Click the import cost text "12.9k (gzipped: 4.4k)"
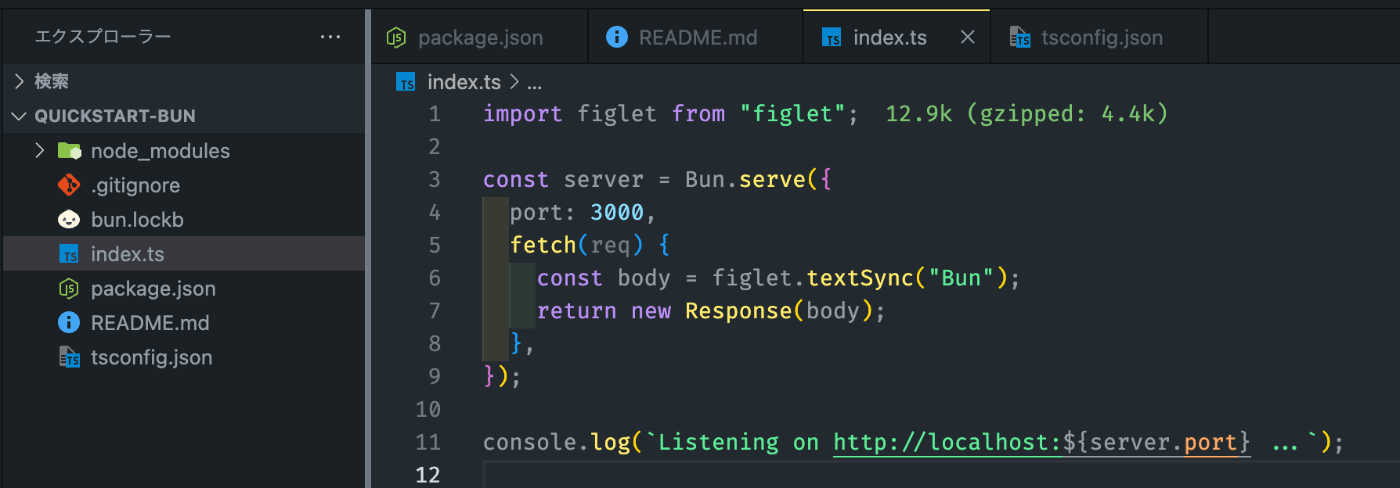This screenshot has width=1400, height=488. point(1027,114)
